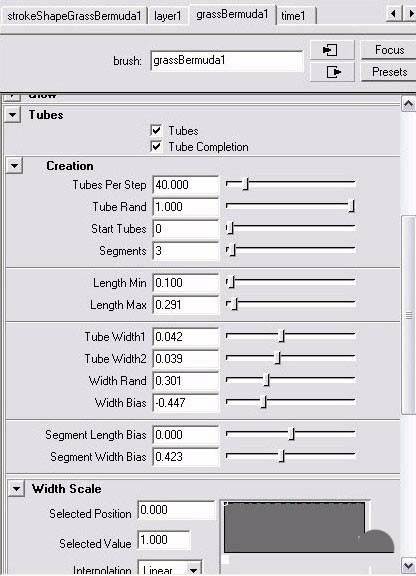Uncheck the Tubes checkbox
The width and height of the screenshot is (416, 576).
point(157,130)
